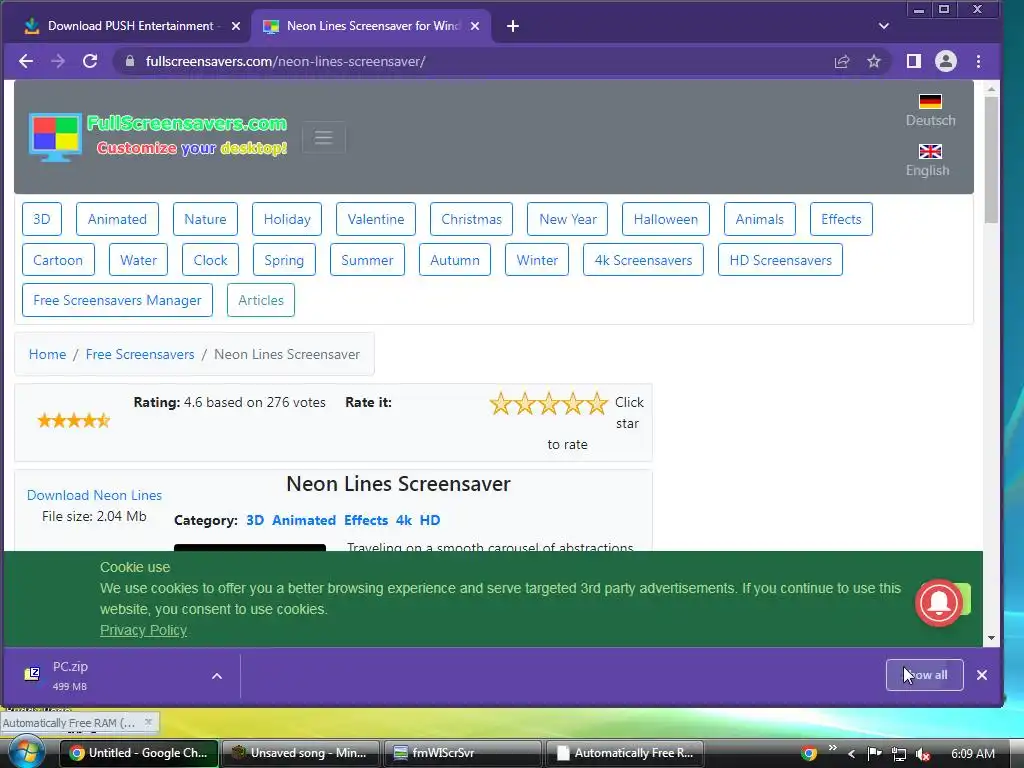This screenshot has height=768, width=1024.
Task: Browse Cartoon screensavers
Action: (x=58, y=260)
